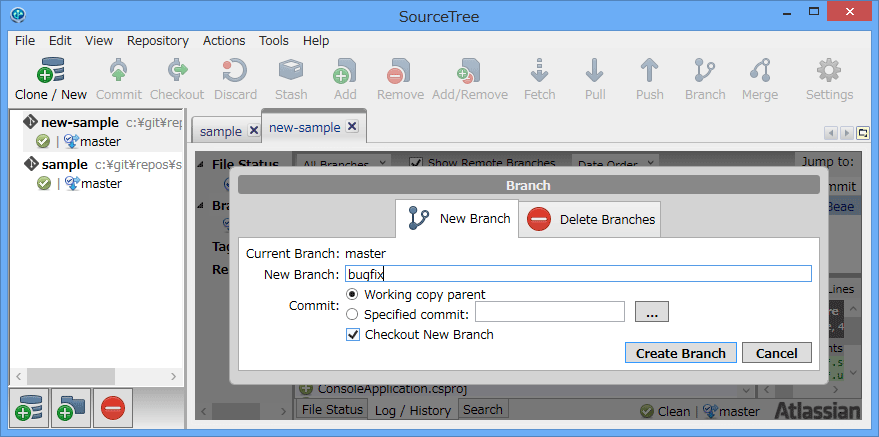Switch to Delete Branches tab
Viewport: 879px width, 437px height.
click(590, 219)
